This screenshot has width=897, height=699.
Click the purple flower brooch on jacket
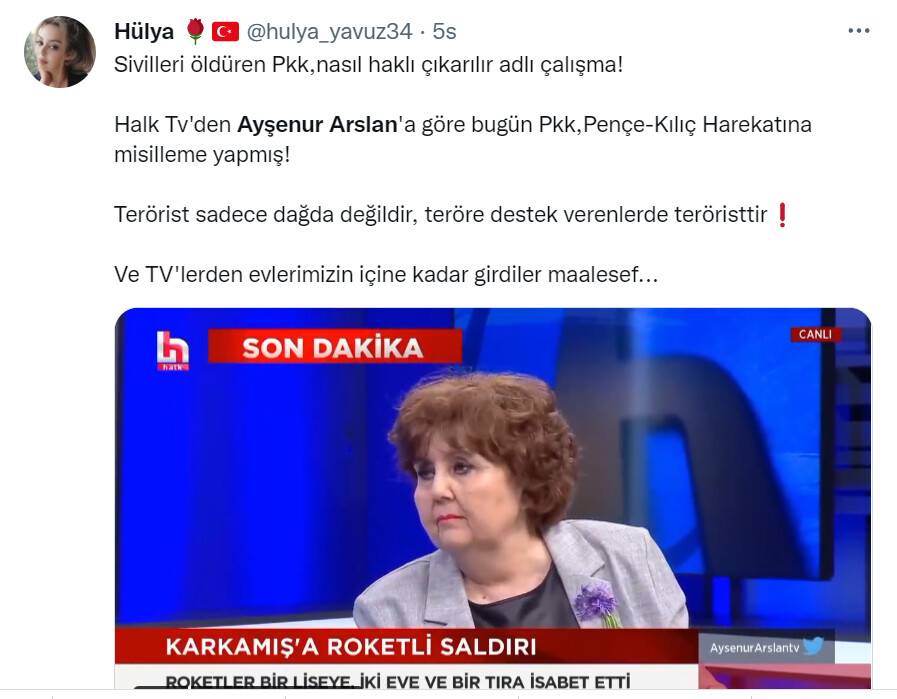point(597,602)
